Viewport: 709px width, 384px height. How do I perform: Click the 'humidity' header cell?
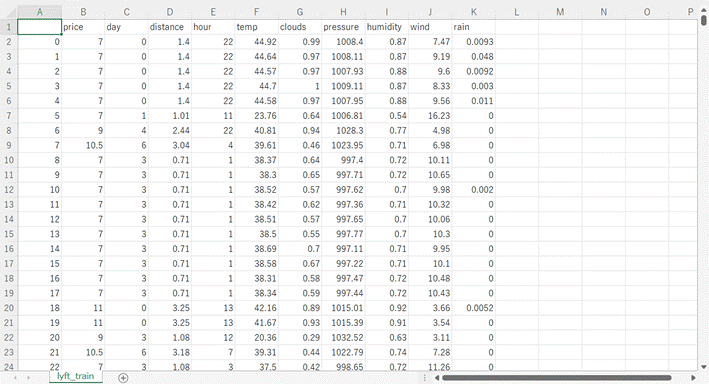coord(387,27)
